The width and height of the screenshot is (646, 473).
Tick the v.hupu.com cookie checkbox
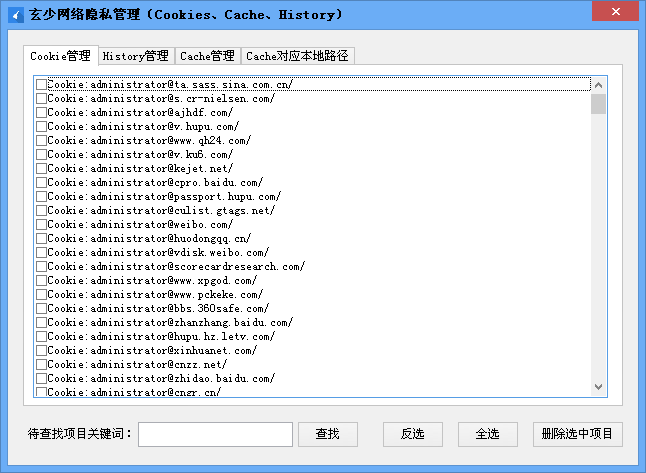click(x=41, y=126)
